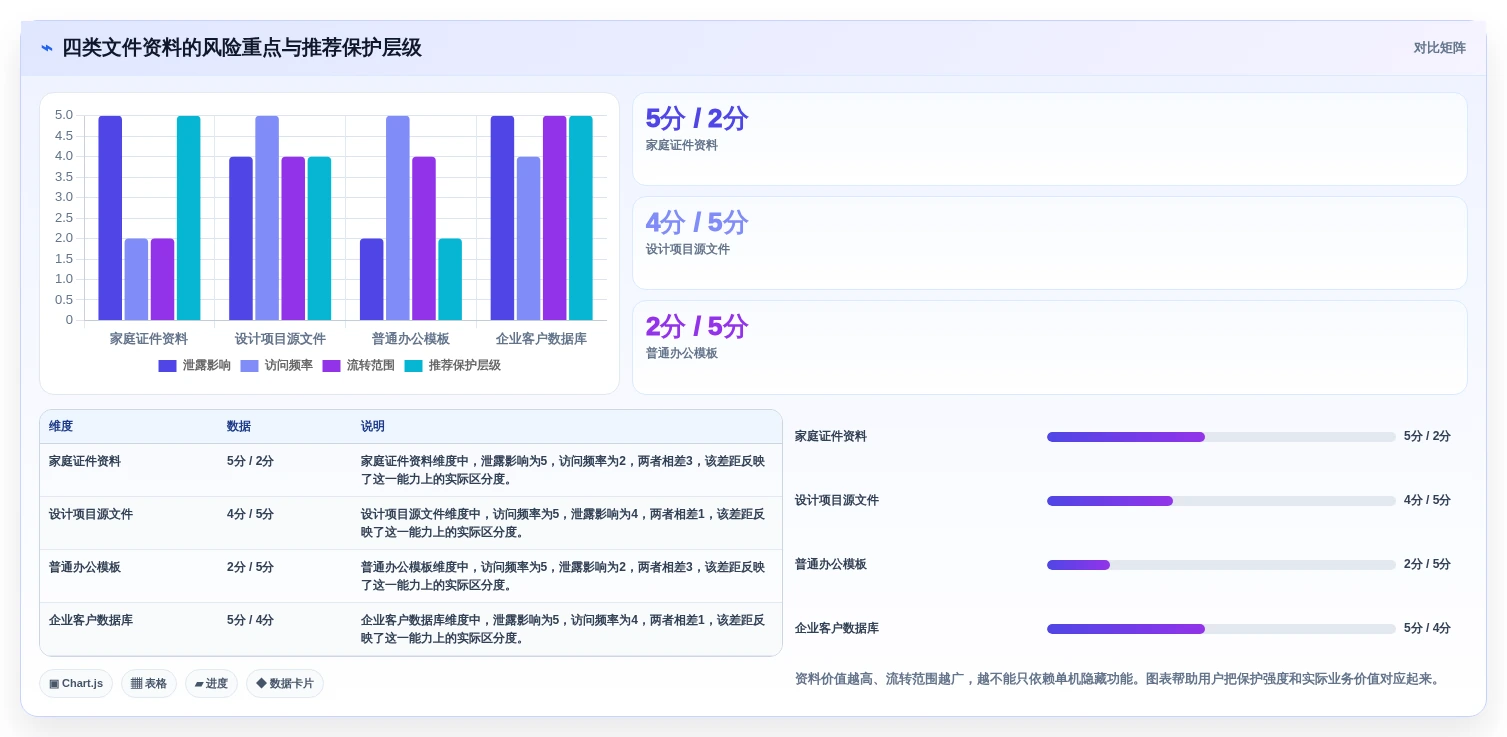The width and height of the screenshot is (1507, 737).
Task: Toggle the 流转范围 legend swatch
Action: pos(331,366)
